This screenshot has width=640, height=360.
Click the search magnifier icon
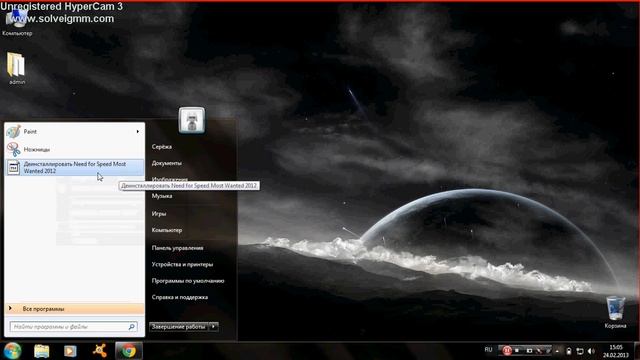coord(131,327)
